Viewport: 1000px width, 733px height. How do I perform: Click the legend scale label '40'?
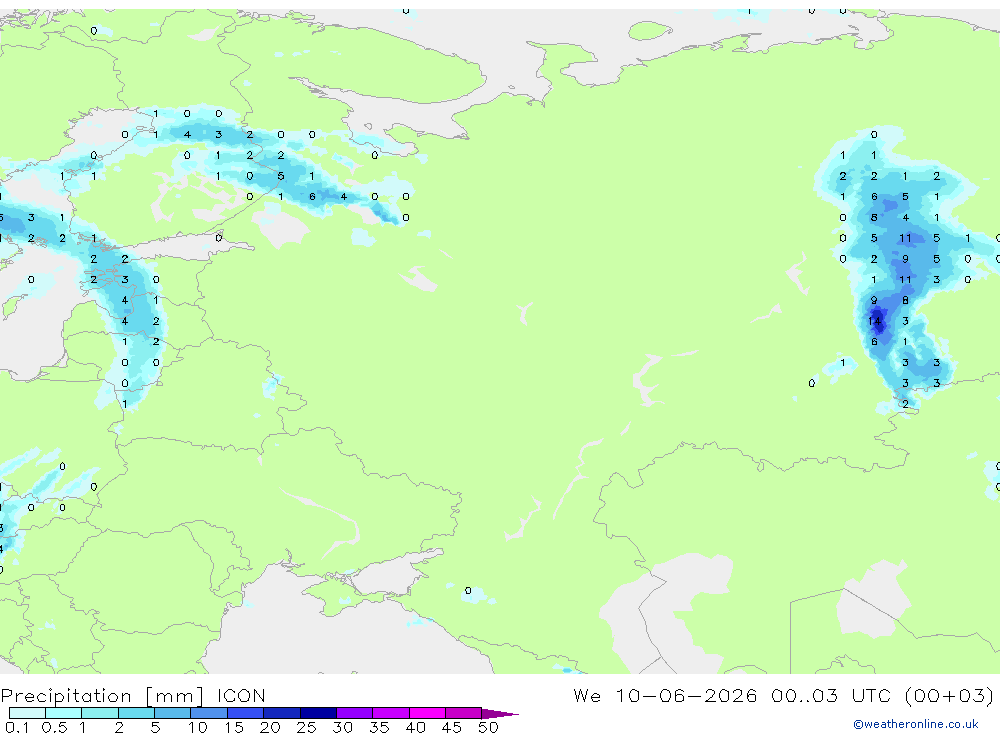[415, 727]
